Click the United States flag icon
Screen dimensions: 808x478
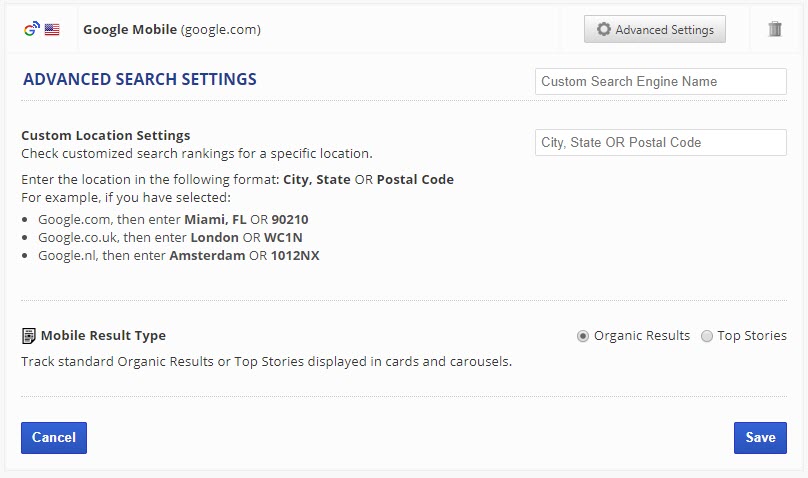click(52, 30)
